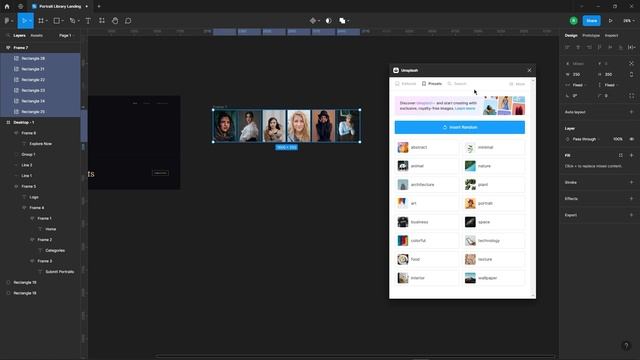
Task: Click the Insert Random button
Action: pyautogui.click(x=460, y=127)
